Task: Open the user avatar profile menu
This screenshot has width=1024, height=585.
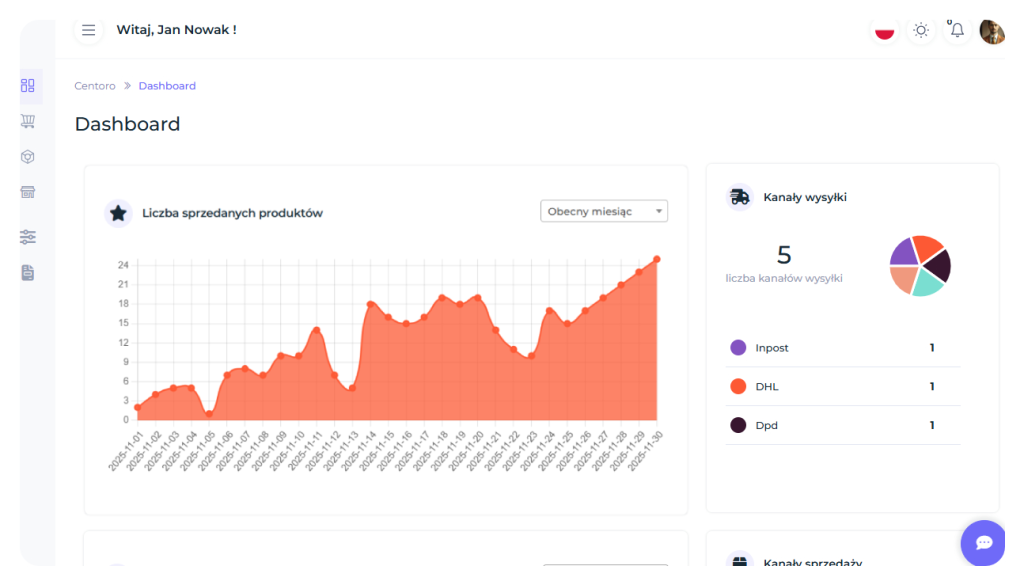Action: pyautogui.click(x=992, y=31)
